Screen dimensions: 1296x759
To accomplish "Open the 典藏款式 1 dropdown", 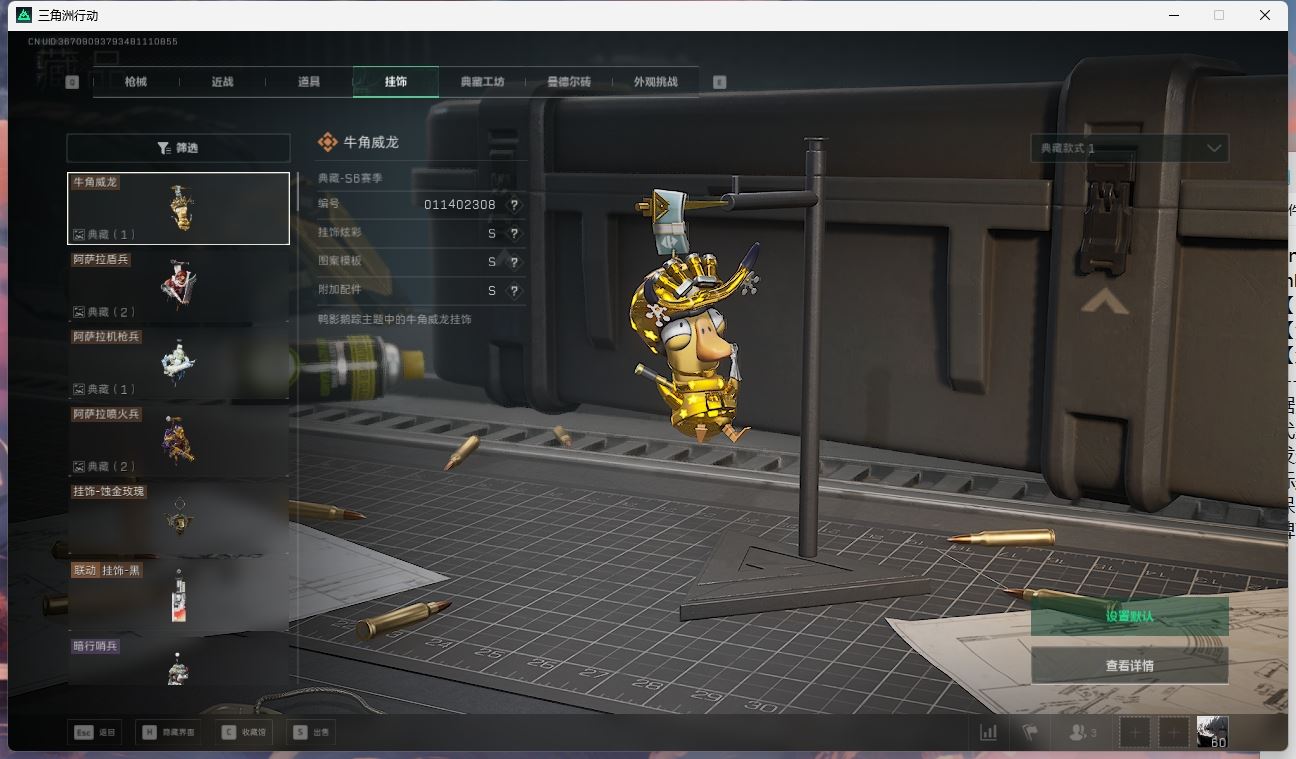I will coord(1129,148).
